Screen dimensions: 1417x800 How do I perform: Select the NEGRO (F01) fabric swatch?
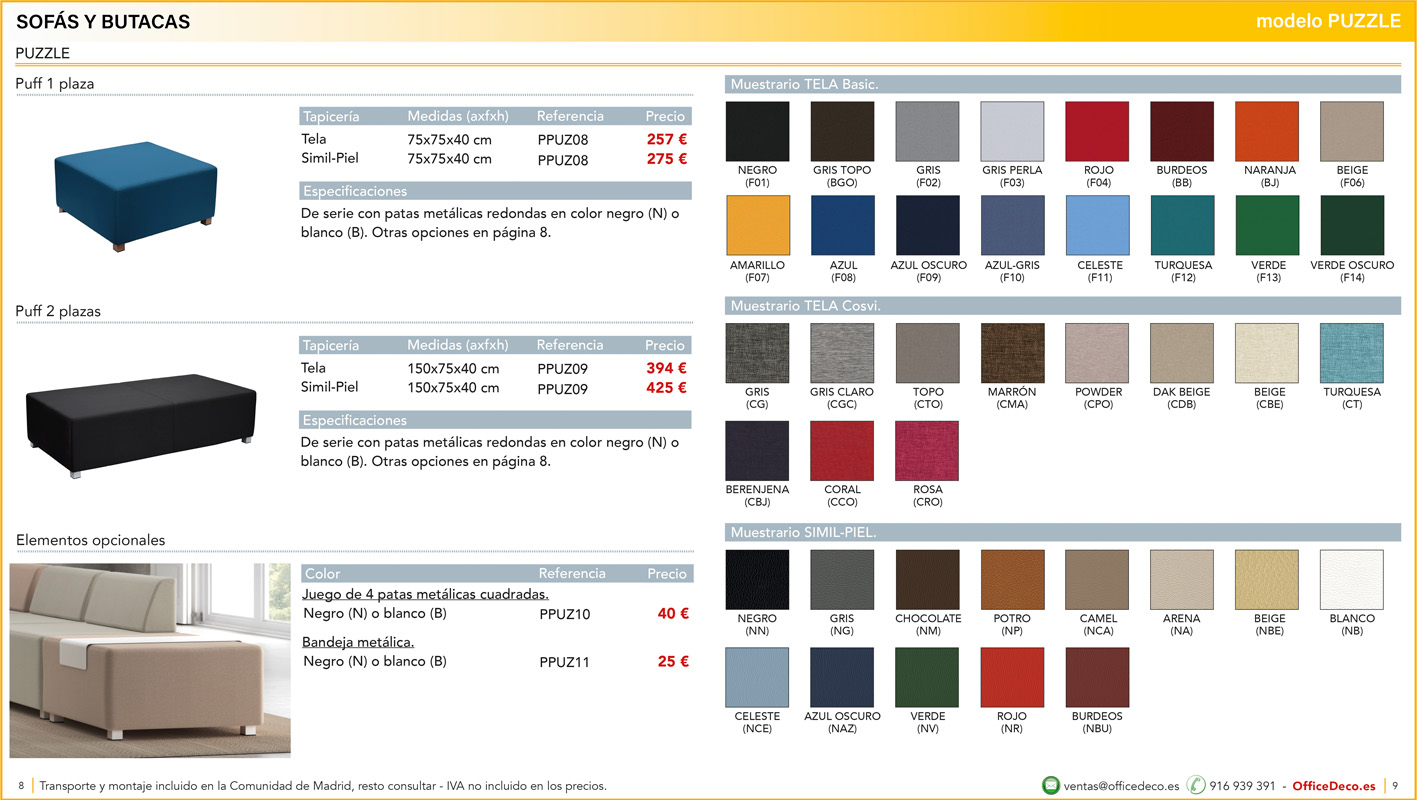757,131
